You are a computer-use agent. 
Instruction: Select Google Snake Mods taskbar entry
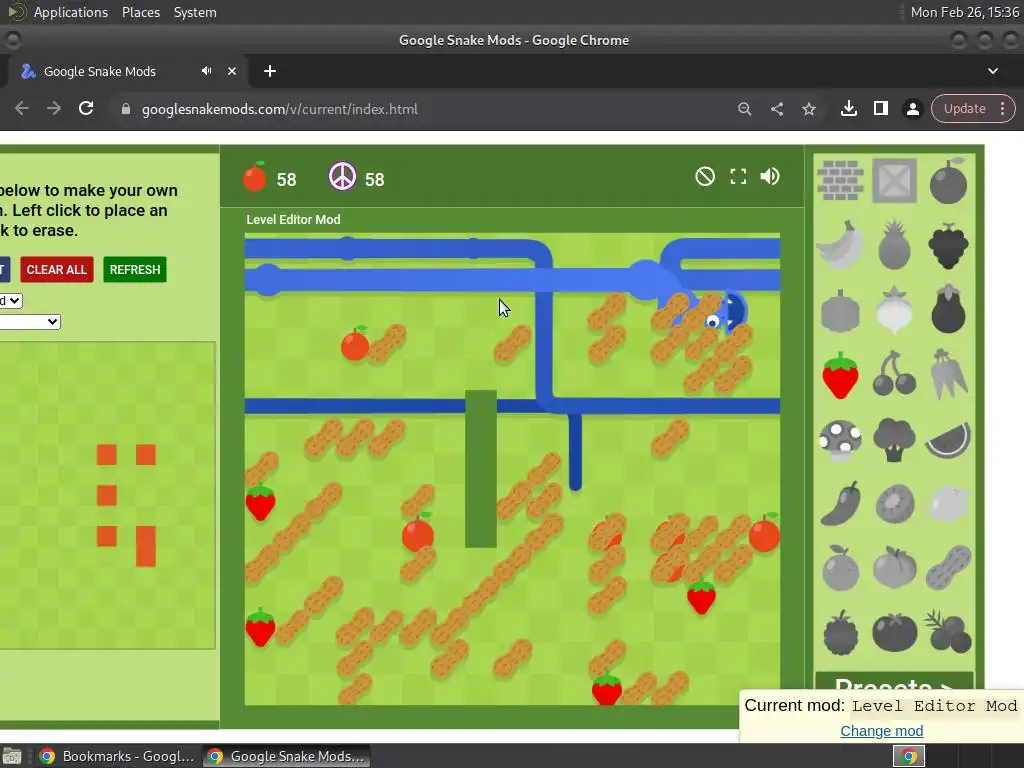(287, 756)
